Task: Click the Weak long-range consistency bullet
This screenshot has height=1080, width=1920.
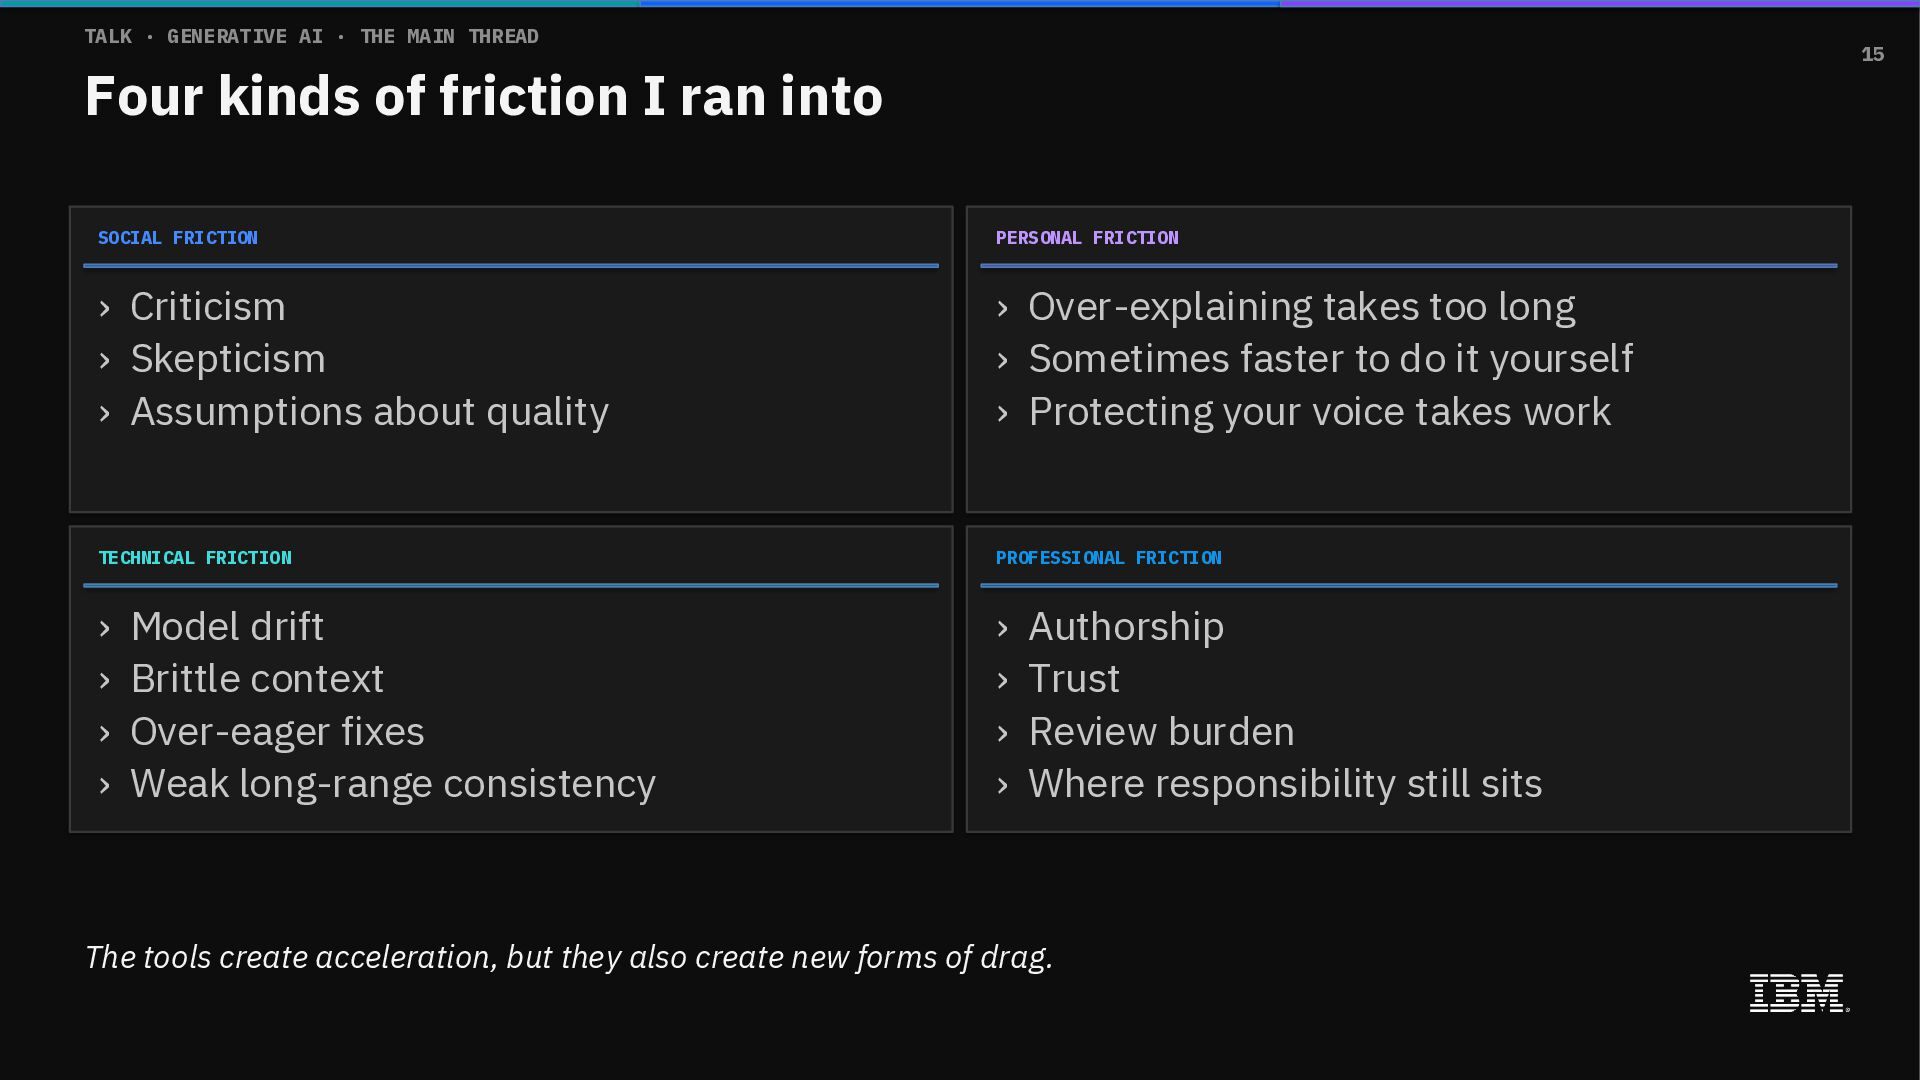Action: (x=393, y=784)
